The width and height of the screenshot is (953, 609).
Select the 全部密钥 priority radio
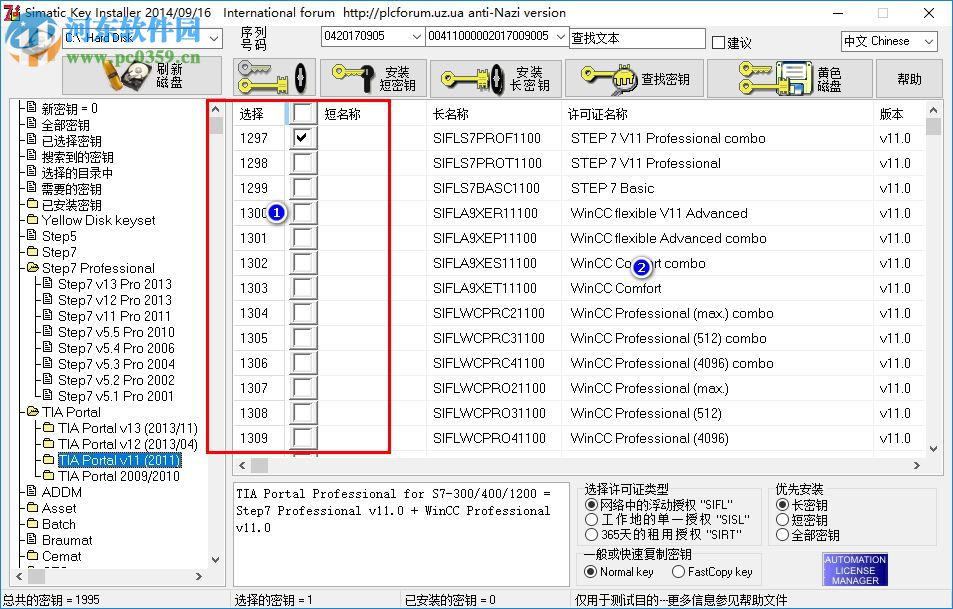783,535
